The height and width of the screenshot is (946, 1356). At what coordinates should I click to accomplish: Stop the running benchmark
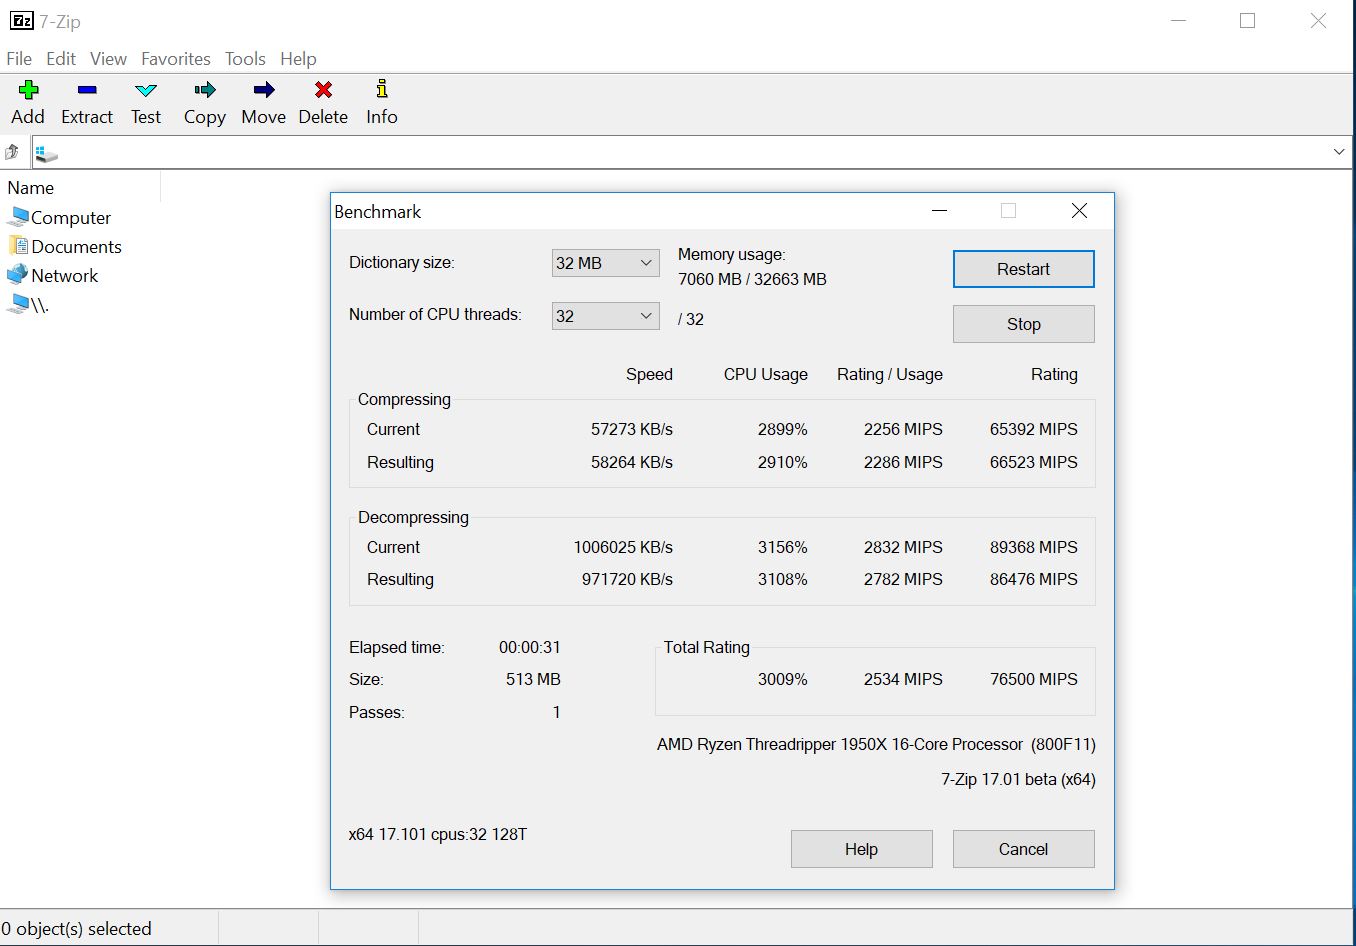tap(1023, 324)
